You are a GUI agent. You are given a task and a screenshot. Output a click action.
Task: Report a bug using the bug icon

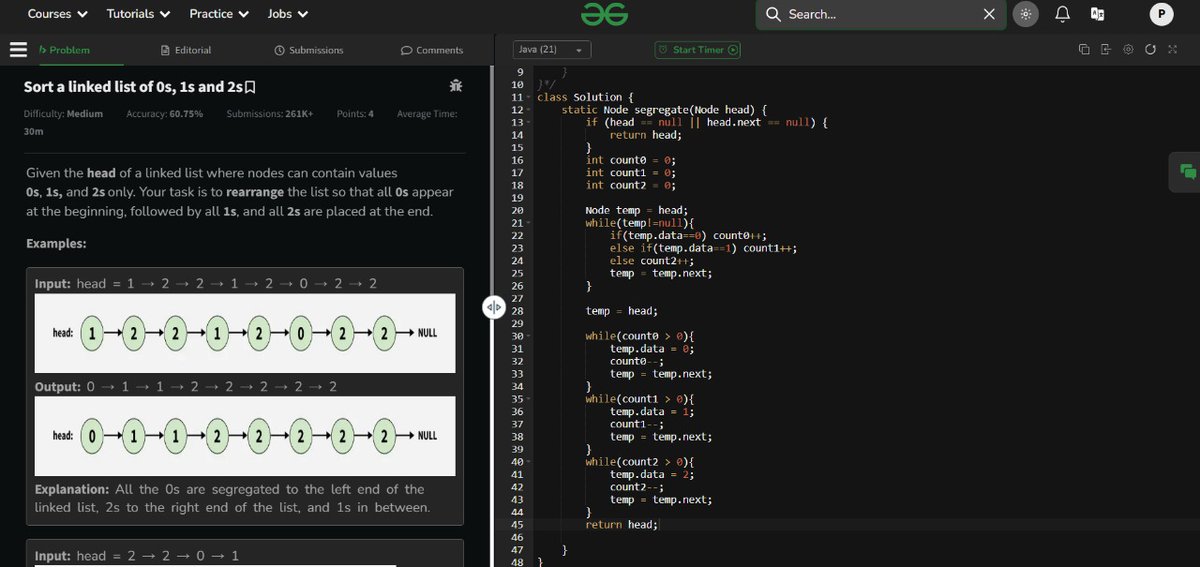click(456, 86)
